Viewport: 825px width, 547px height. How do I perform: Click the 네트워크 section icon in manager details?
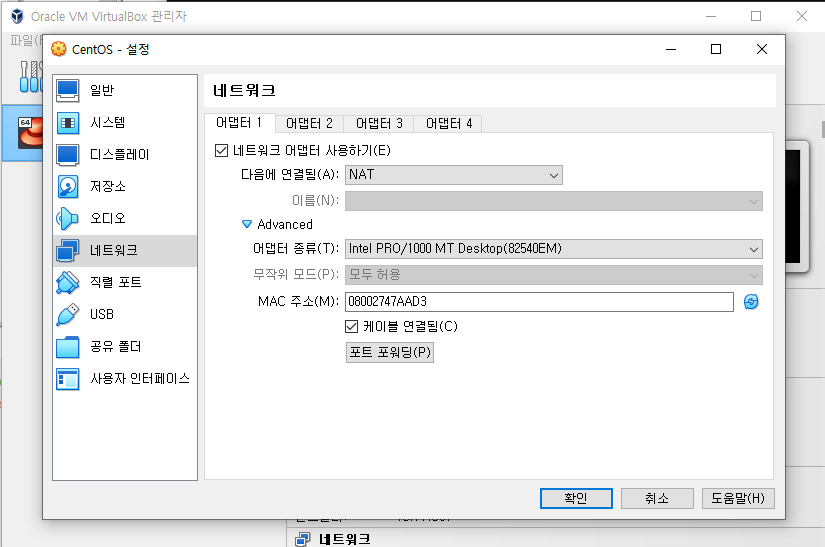pyautogui.click(x=303, y=539)
